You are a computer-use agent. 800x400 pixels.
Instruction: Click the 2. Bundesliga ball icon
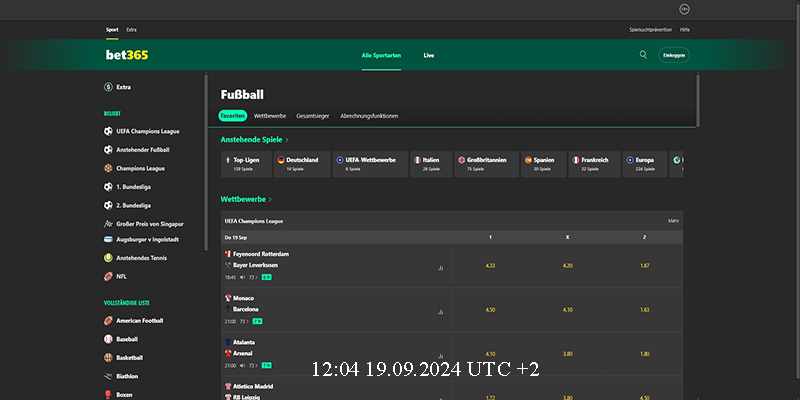(108, 205)
